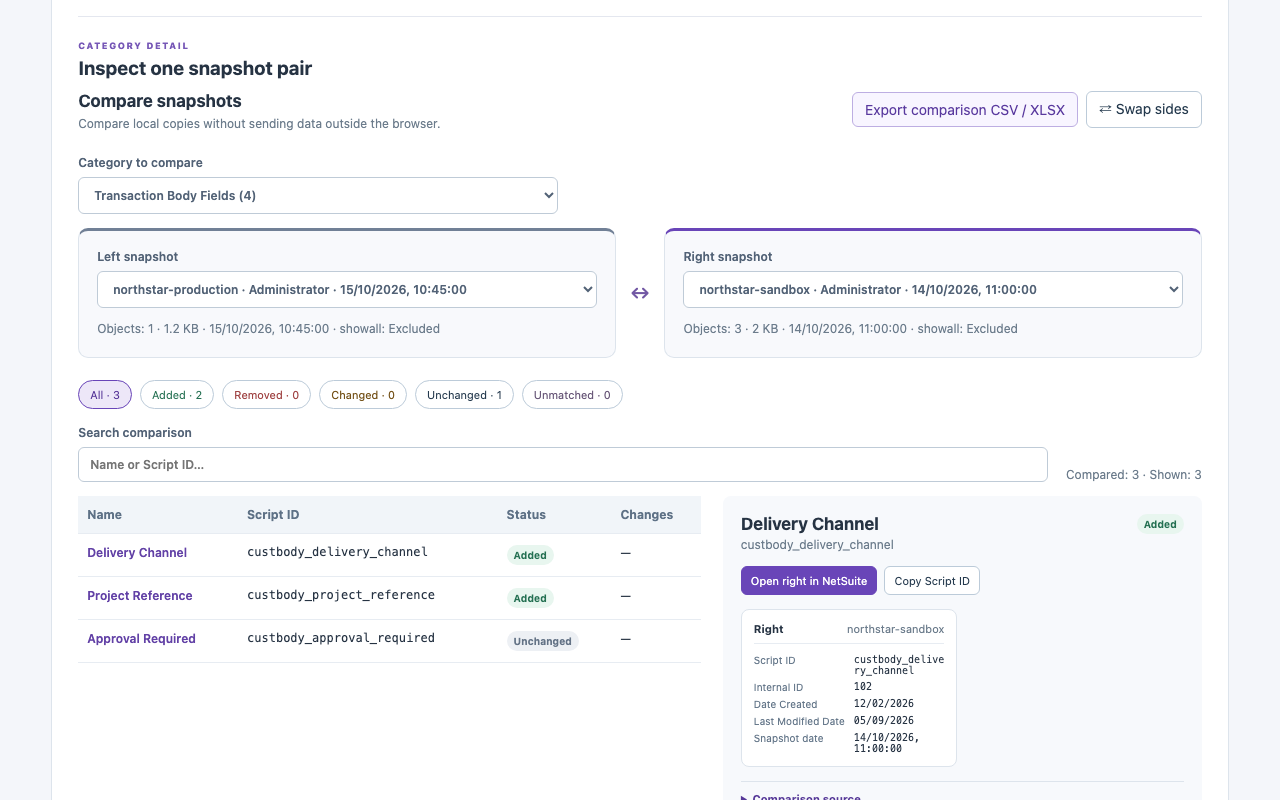1280x800 pixels.
Task: Open the Project Reference row link
Action: tap(139, 596)
